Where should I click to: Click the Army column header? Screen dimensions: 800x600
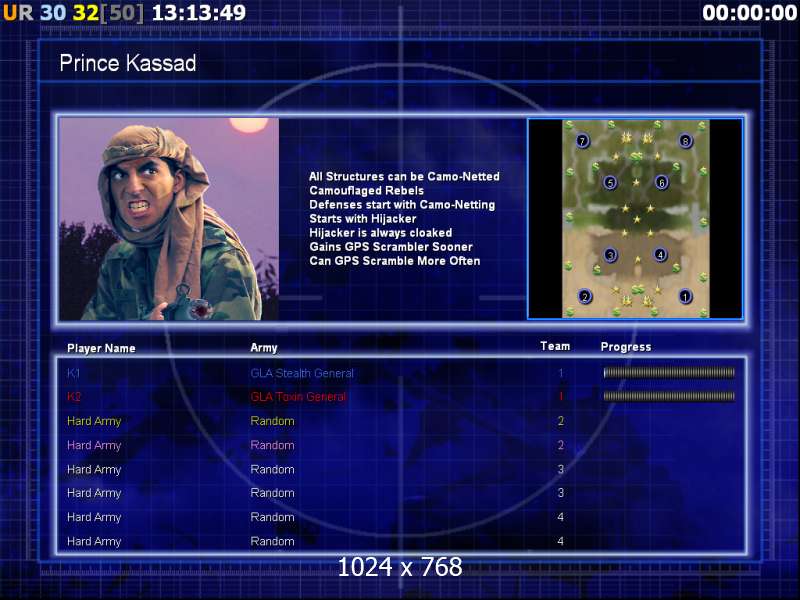(264, 348)
